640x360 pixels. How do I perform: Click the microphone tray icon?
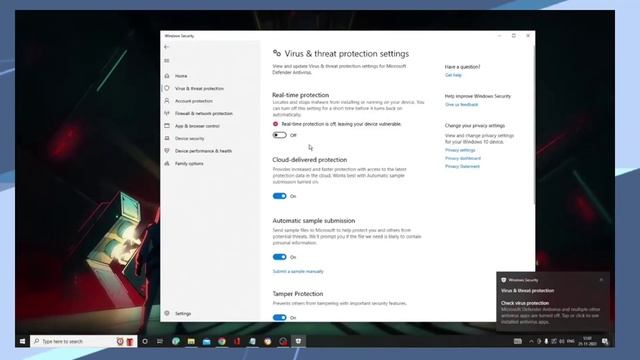[546, 341]
